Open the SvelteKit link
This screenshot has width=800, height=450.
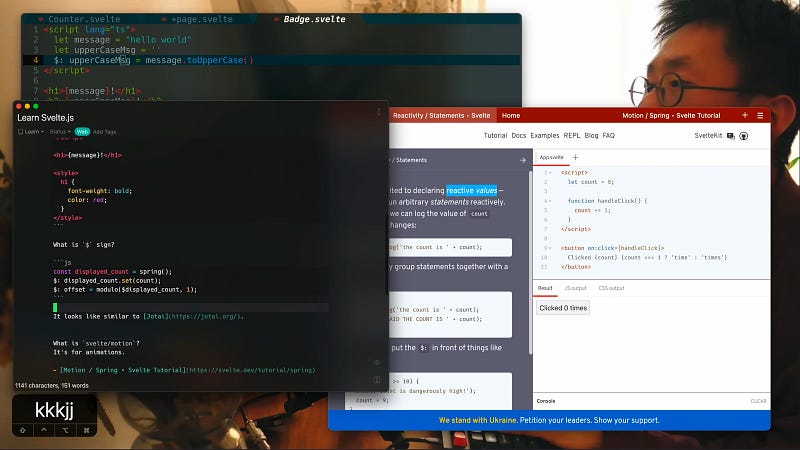708,136
